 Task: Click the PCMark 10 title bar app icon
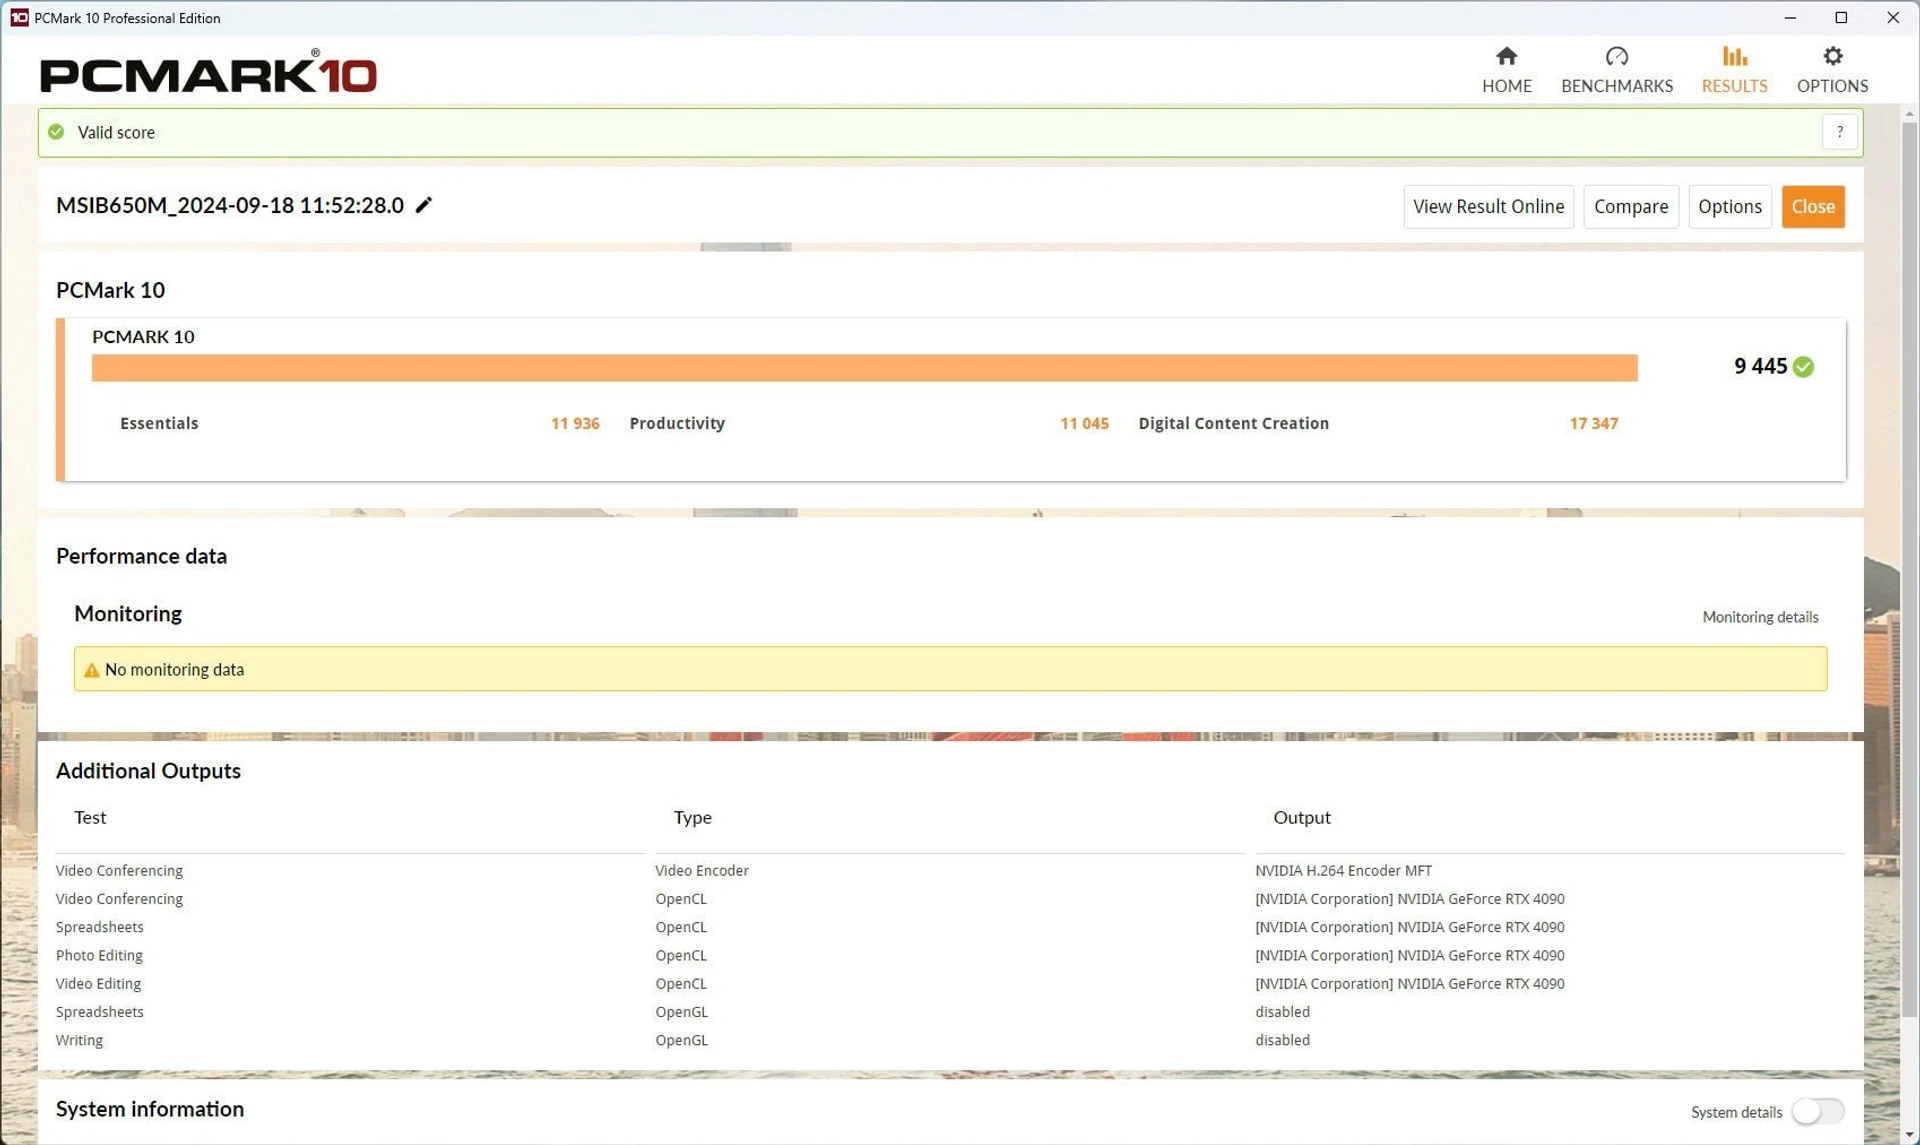pos(19,18)
